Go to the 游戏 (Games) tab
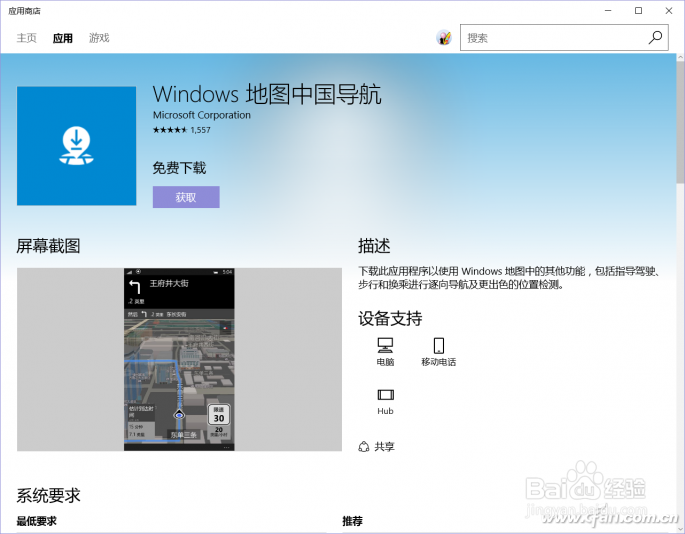 pos(99,38)
